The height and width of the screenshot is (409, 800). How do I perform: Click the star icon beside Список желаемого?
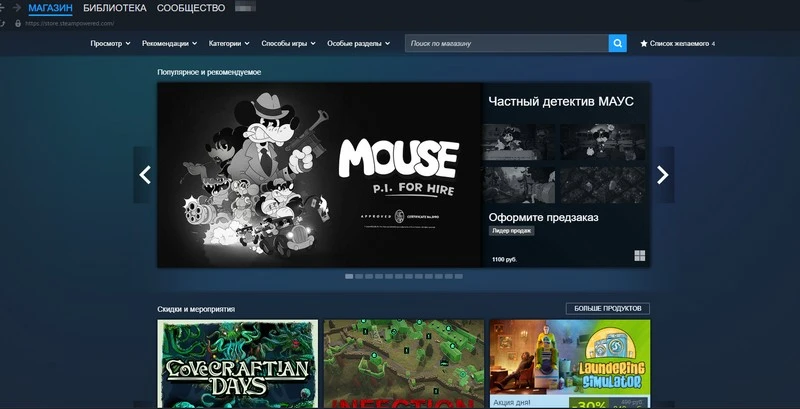[644, 44]
